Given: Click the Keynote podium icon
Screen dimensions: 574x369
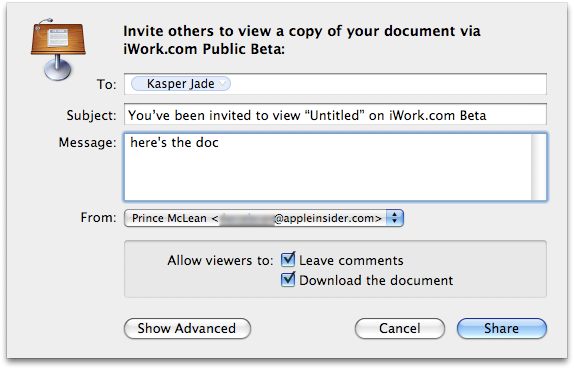Looking at the screenshot, I should (x=58, y=49).
